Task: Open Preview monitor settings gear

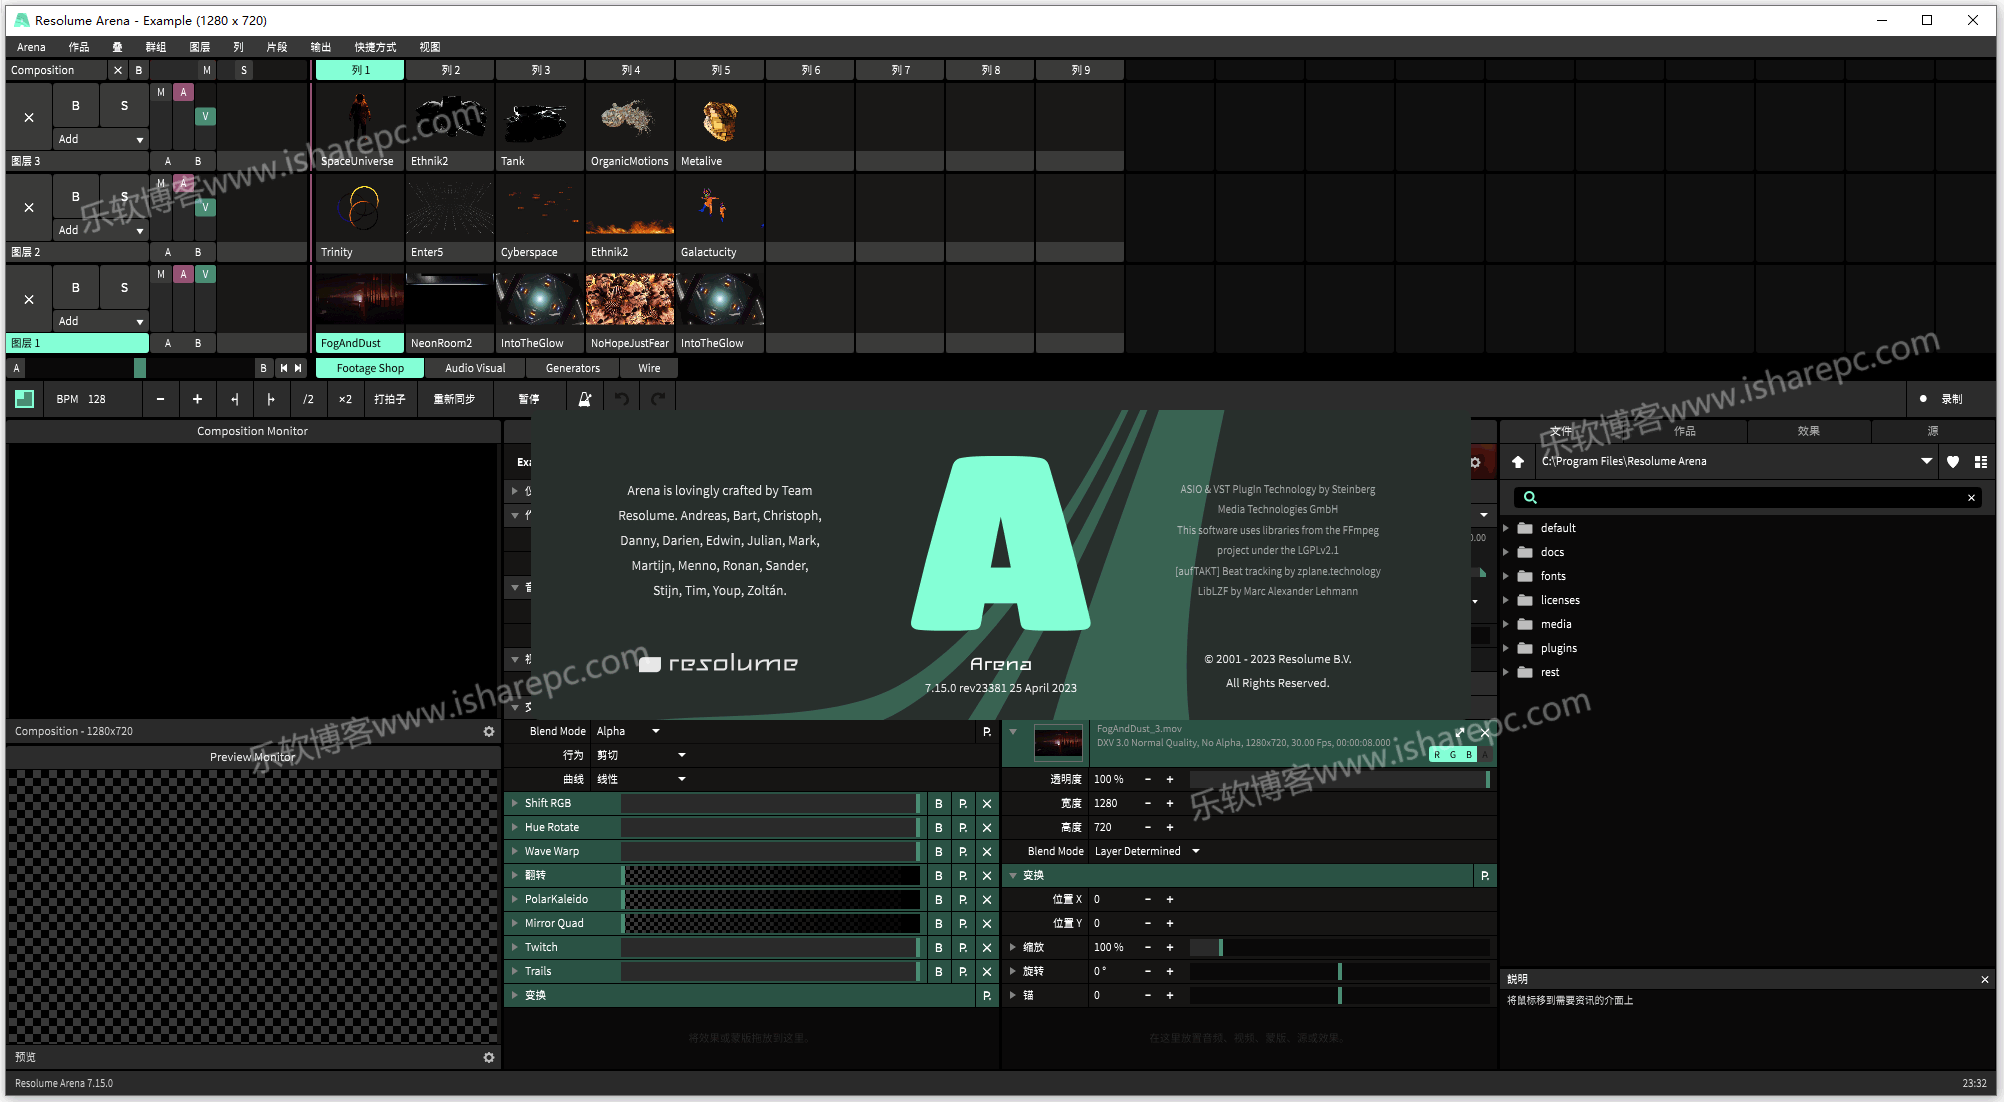Action: click(x=489, y=1057)
